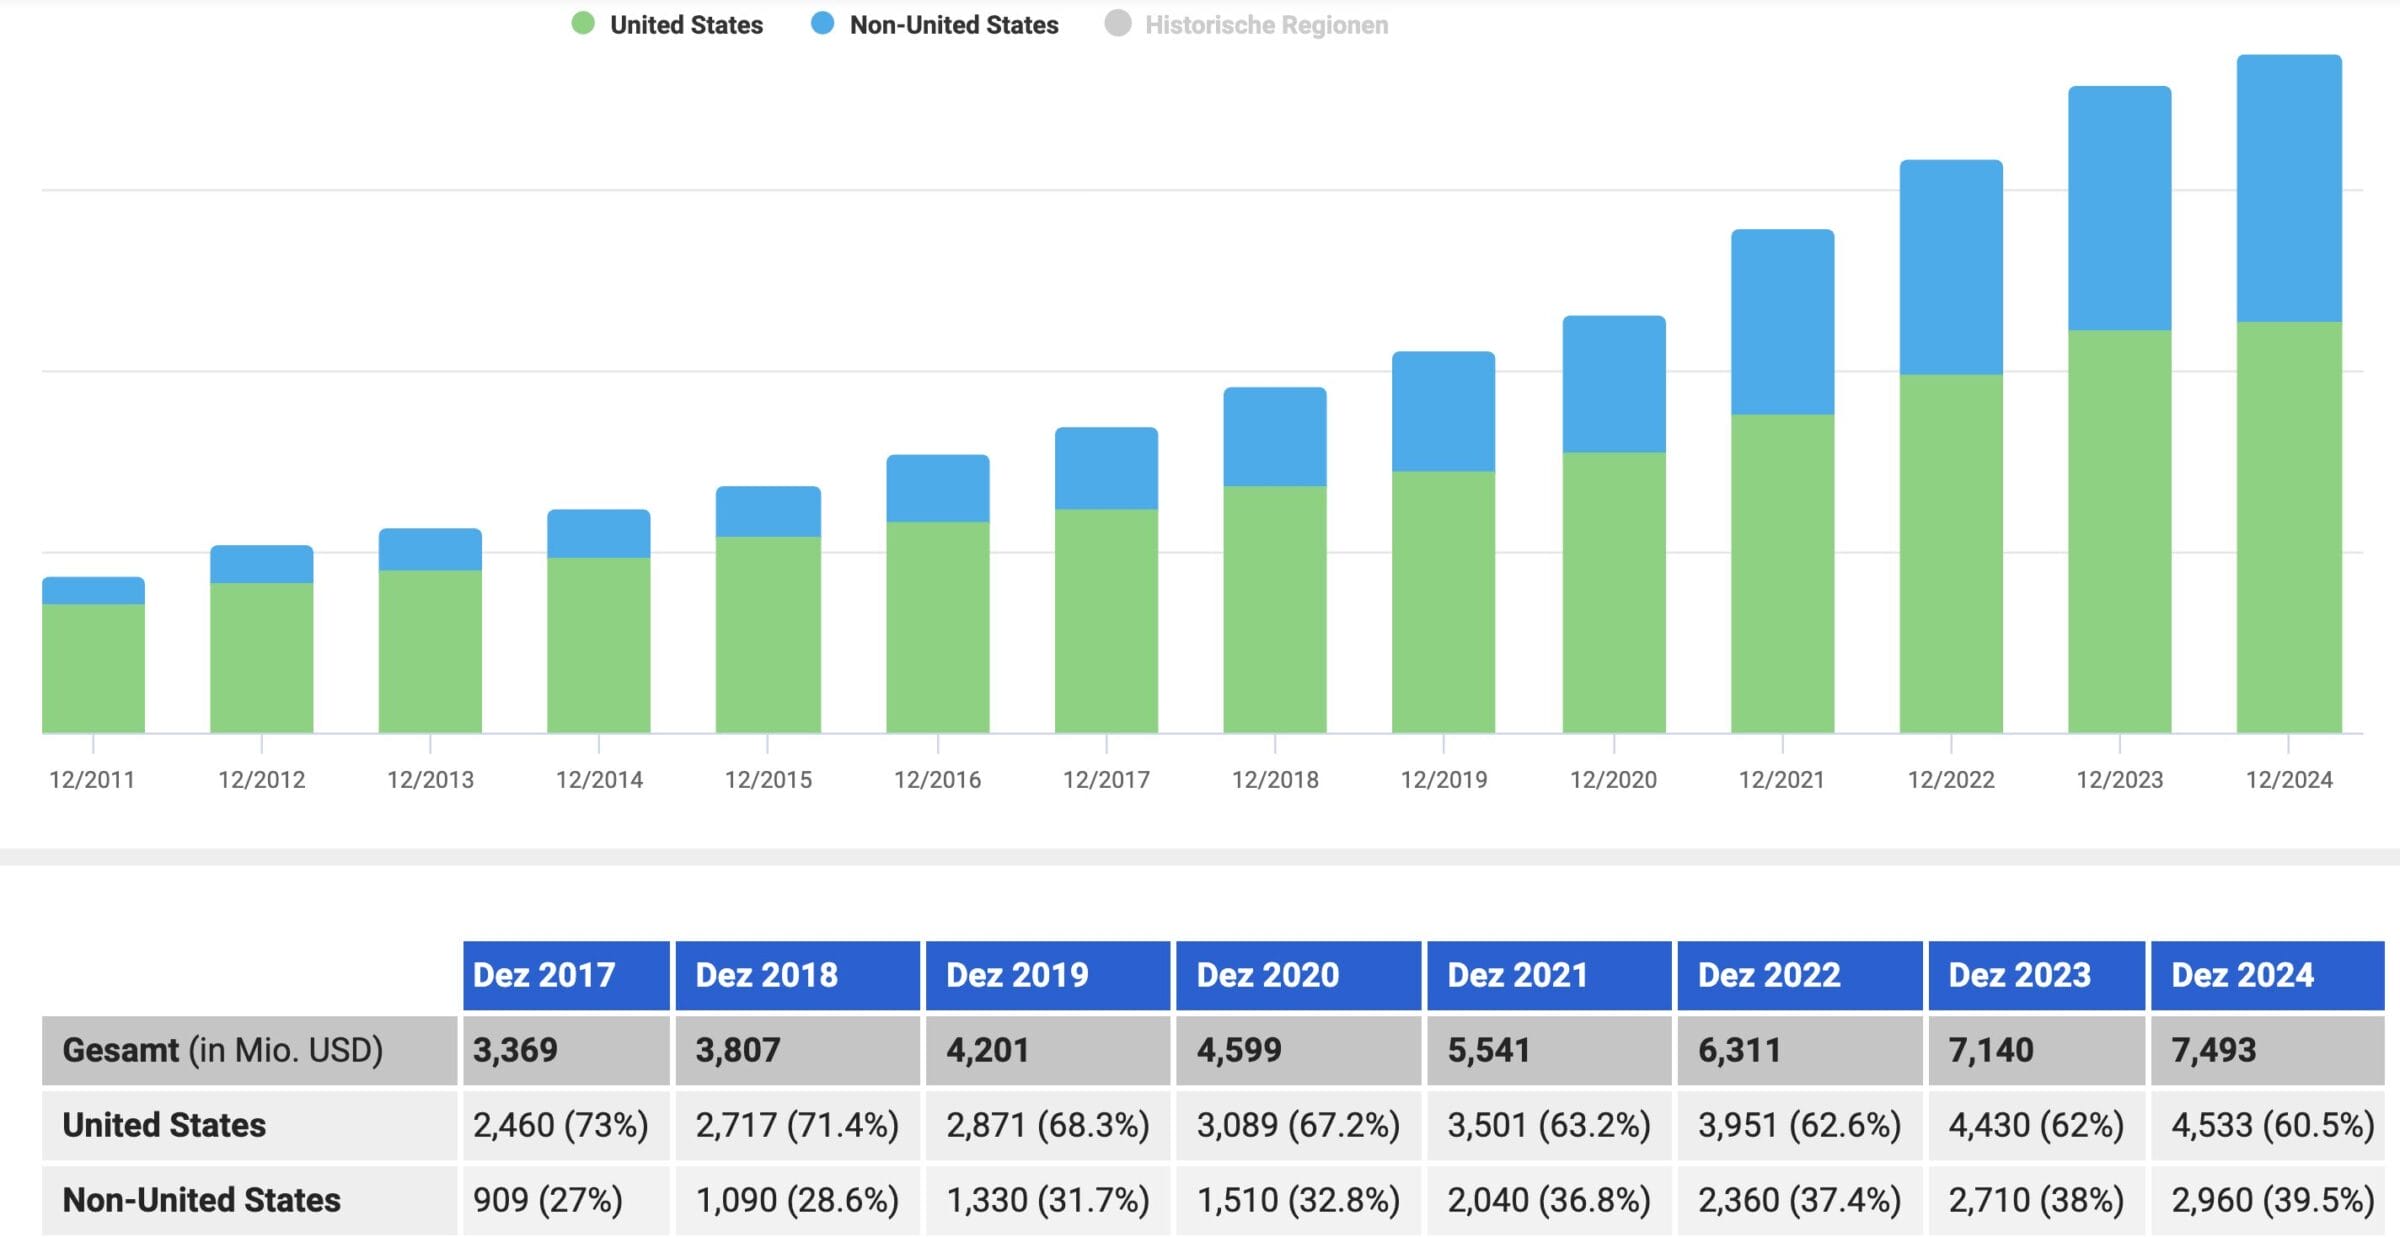Select the 12/2024 blue bar segment
Screen dimensions: 2400x1237
[x=2288, y=188]
